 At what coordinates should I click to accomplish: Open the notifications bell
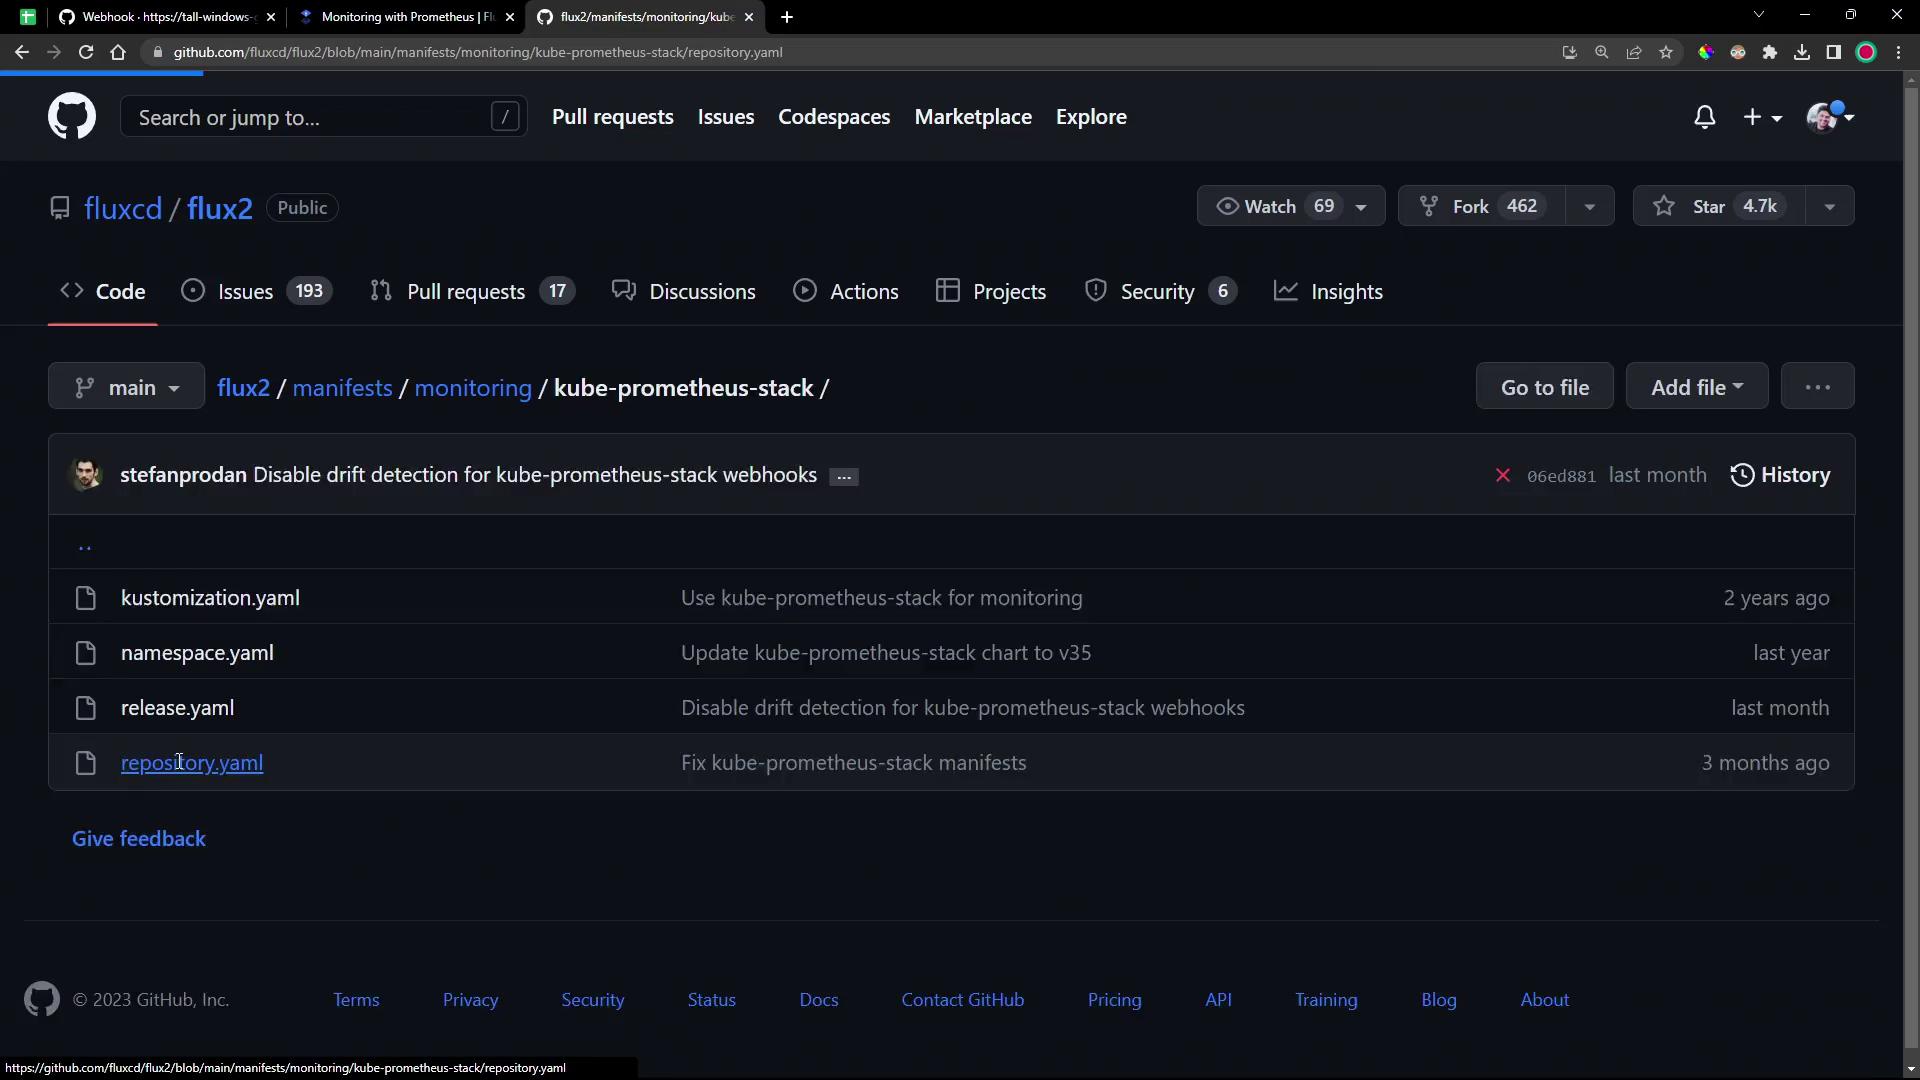click(x=1704, y=117)
